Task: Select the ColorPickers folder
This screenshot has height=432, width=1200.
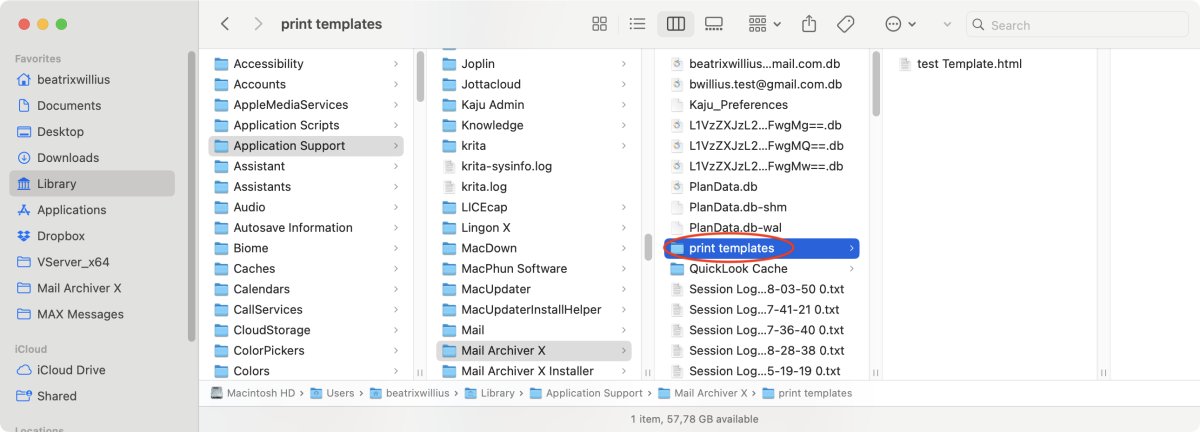Action: pyautogui.click(x=306, y=351)
